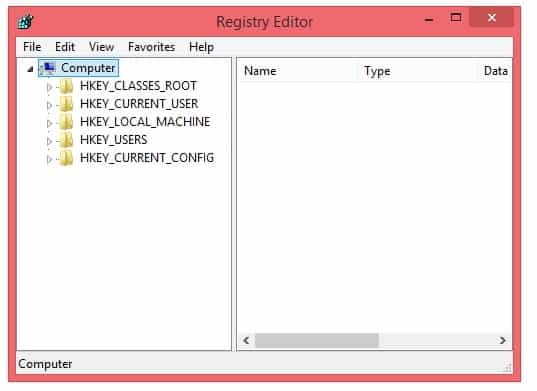Select the Computer tree label

coord(88,68)
